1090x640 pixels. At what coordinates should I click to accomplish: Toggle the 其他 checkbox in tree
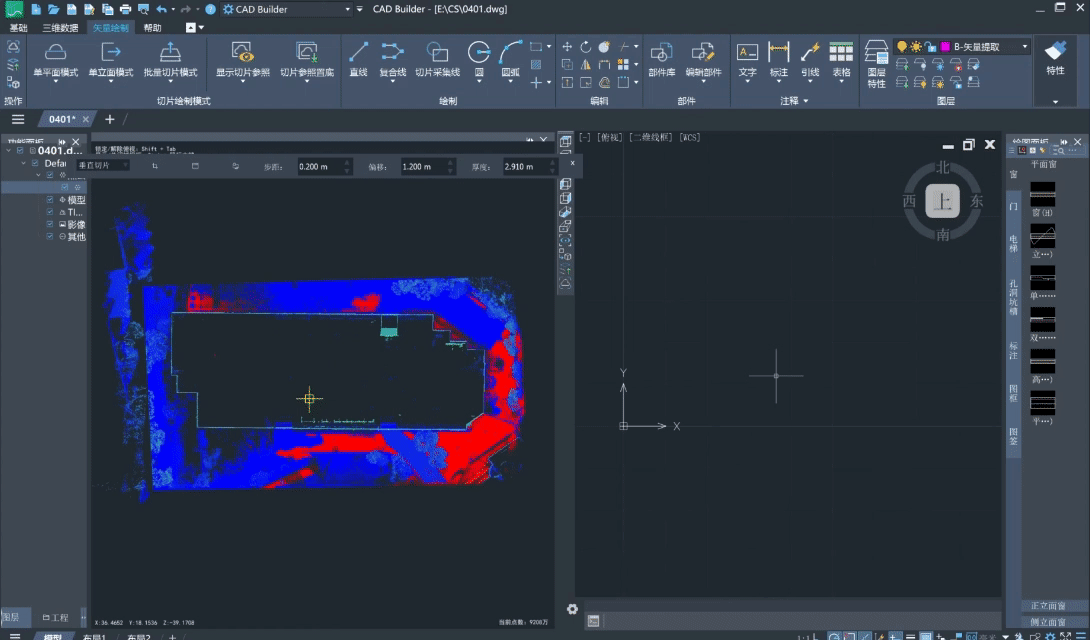point(50,237)
